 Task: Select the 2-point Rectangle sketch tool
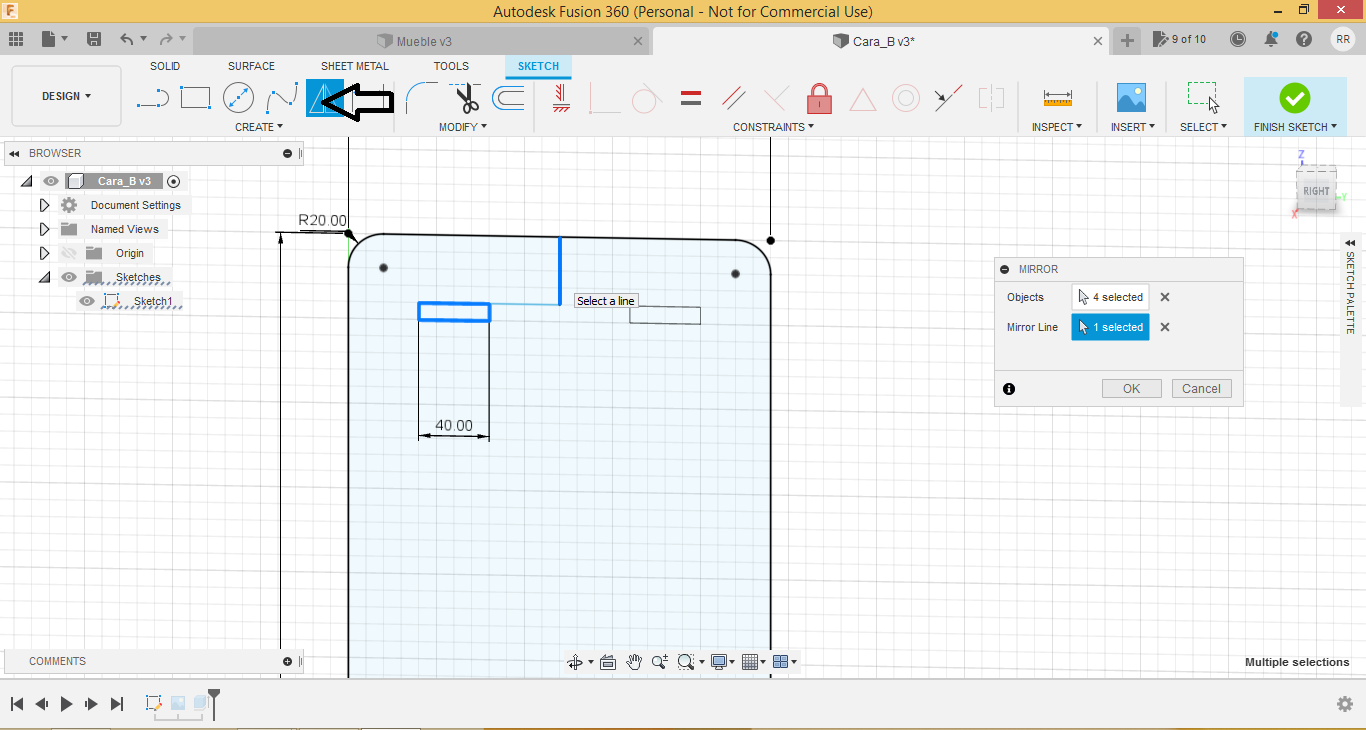tap(195, 98)
